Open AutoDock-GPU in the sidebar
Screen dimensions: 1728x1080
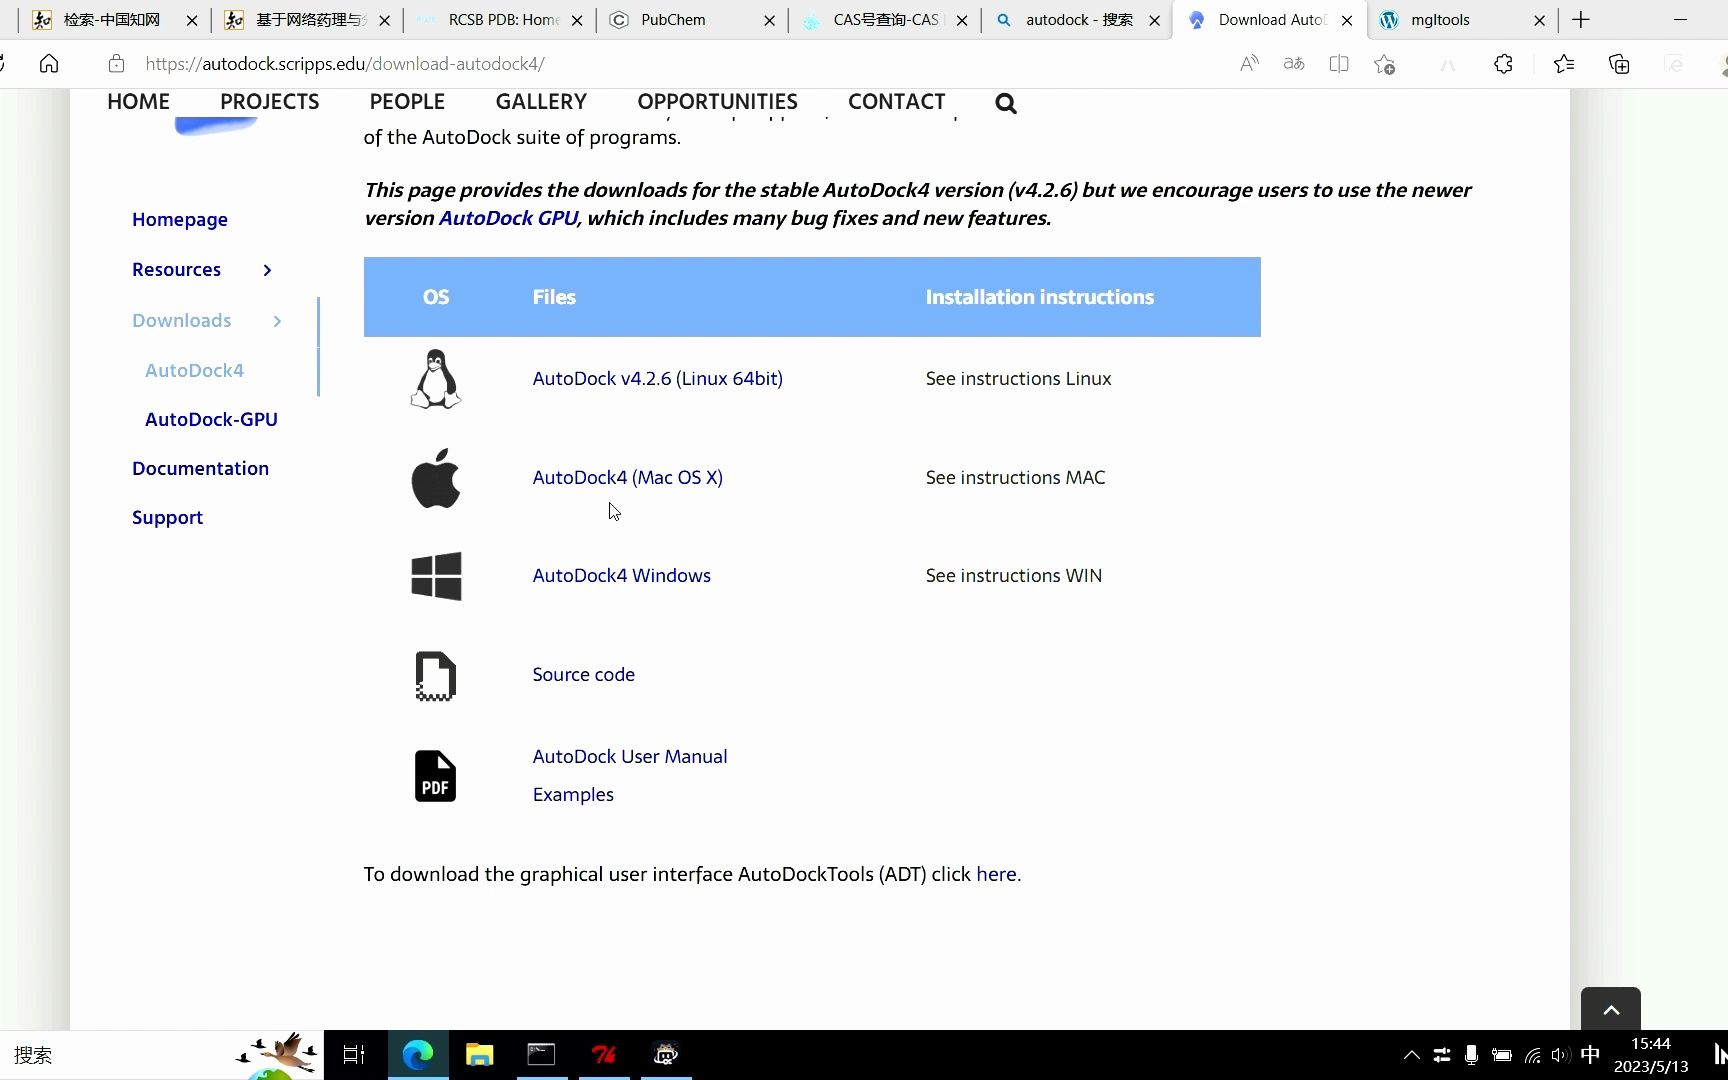click(x=211, y=420)
